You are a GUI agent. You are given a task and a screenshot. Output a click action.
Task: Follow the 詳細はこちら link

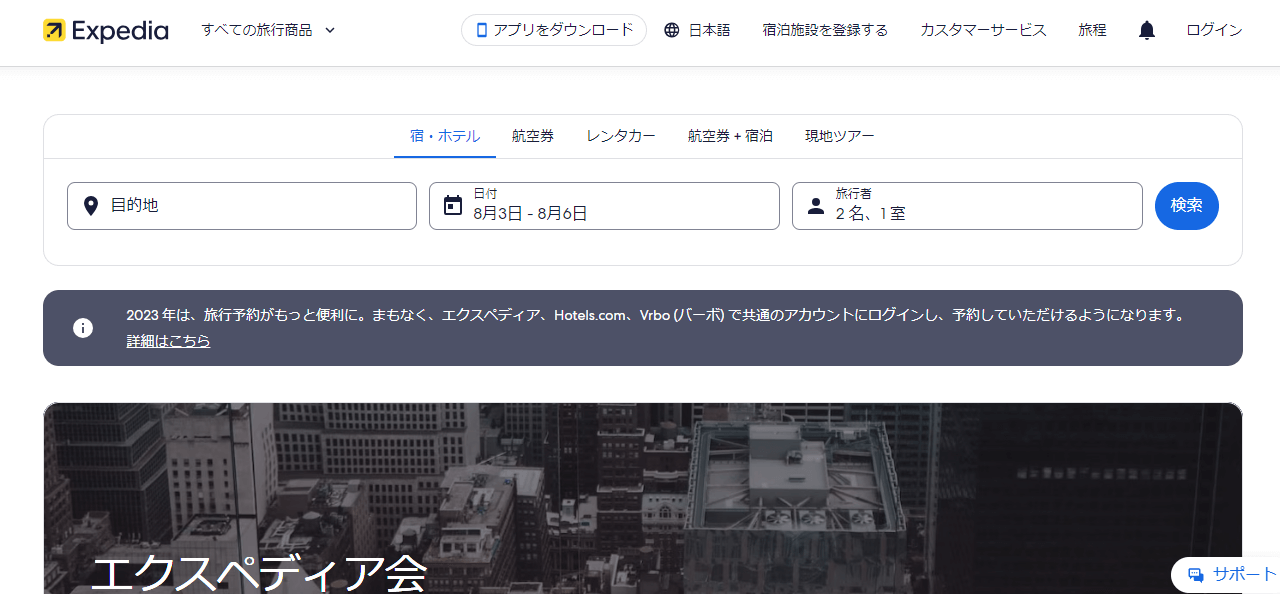[168, 341]
